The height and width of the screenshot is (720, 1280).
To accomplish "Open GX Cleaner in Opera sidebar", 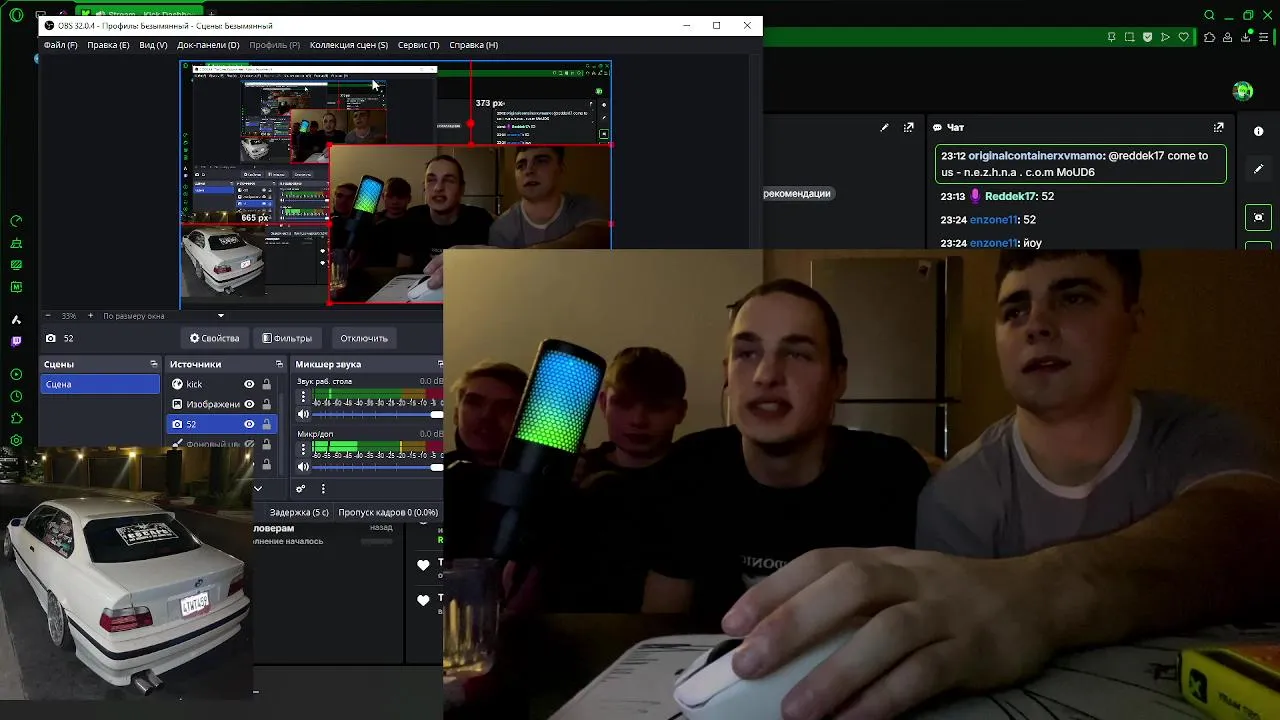I will tap(16, 243).
